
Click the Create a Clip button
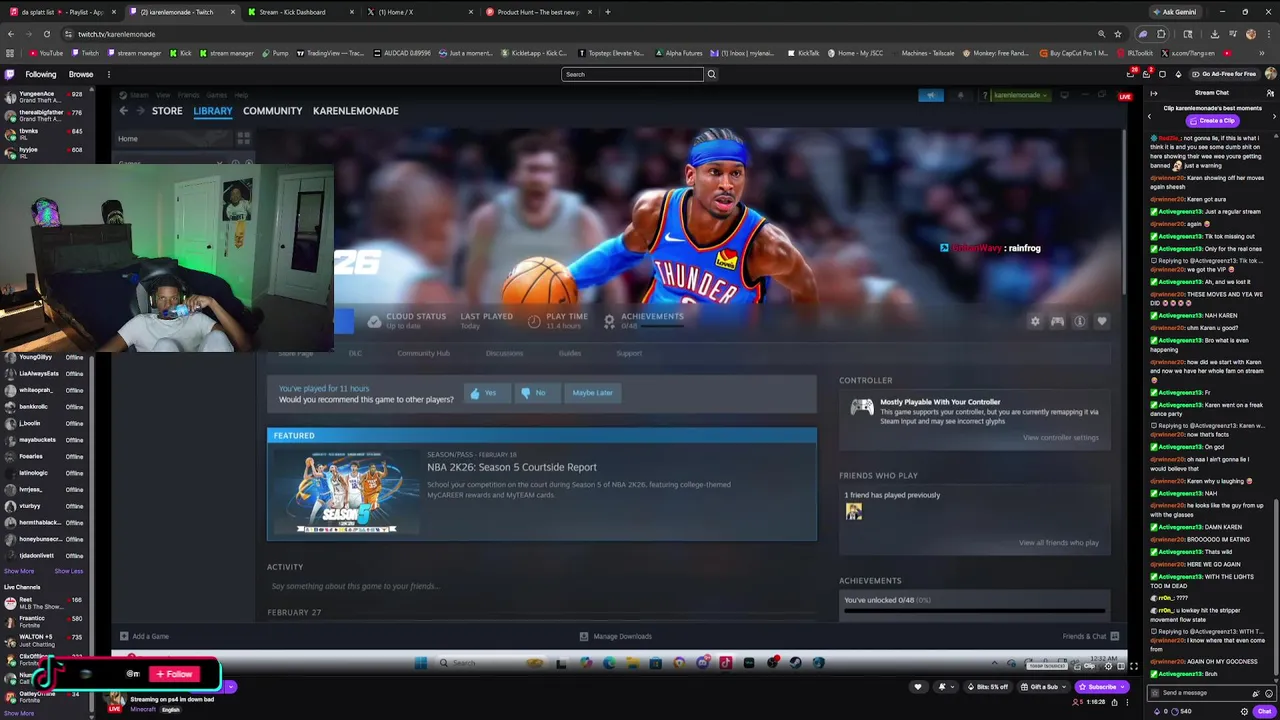tap(1211, 121)
